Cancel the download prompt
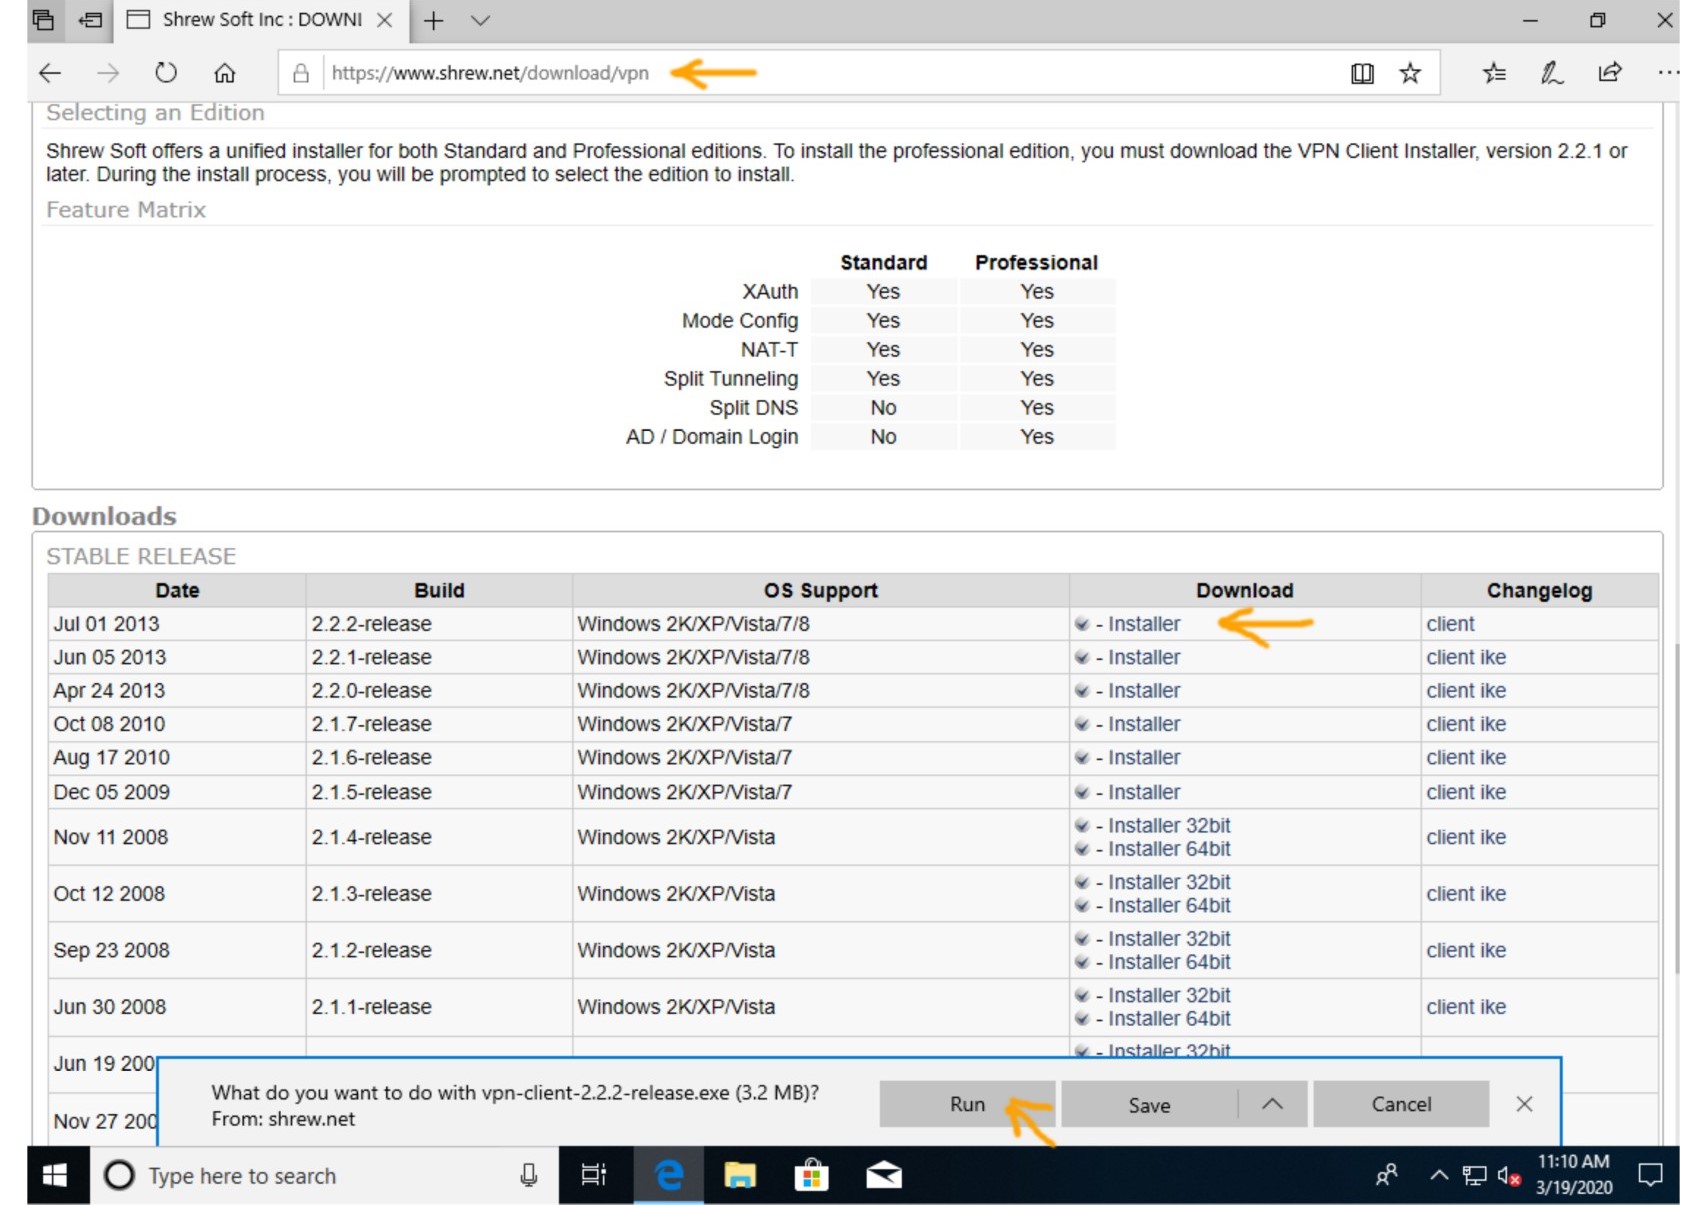Screen dimensions: 1688x1205 coord(1401,1104)
